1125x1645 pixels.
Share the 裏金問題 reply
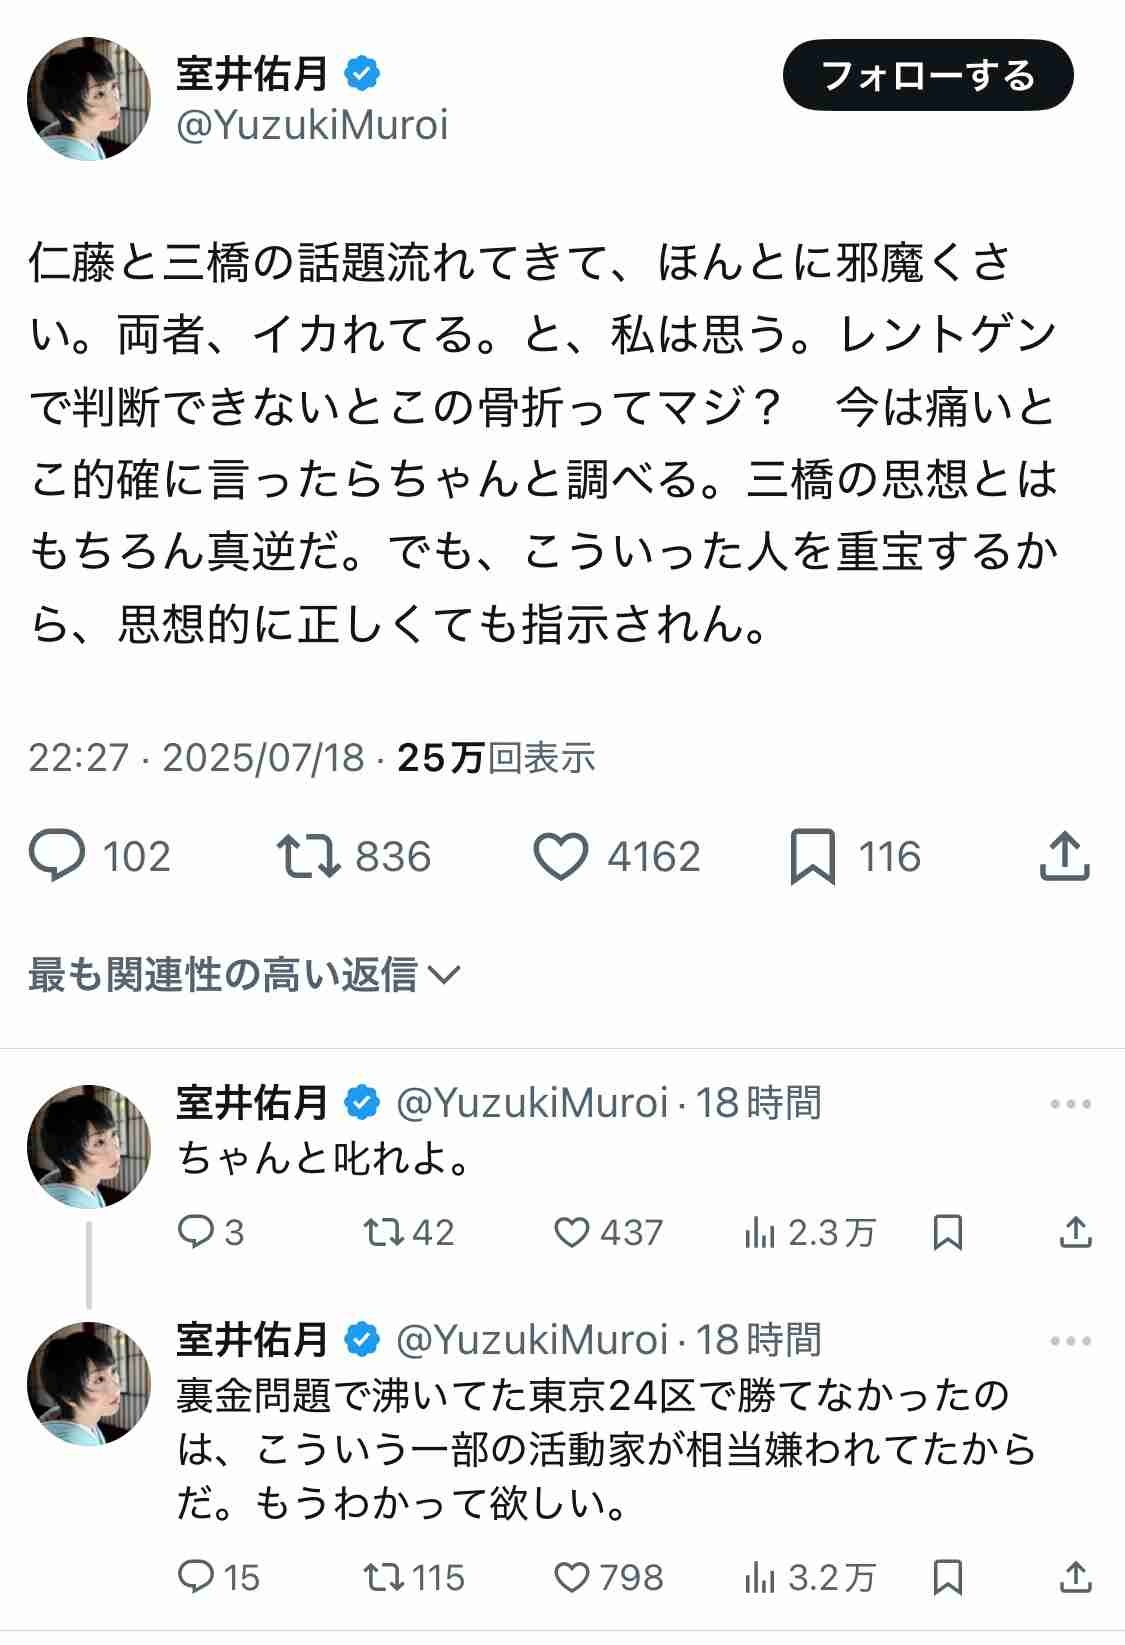point(1075,1577)
